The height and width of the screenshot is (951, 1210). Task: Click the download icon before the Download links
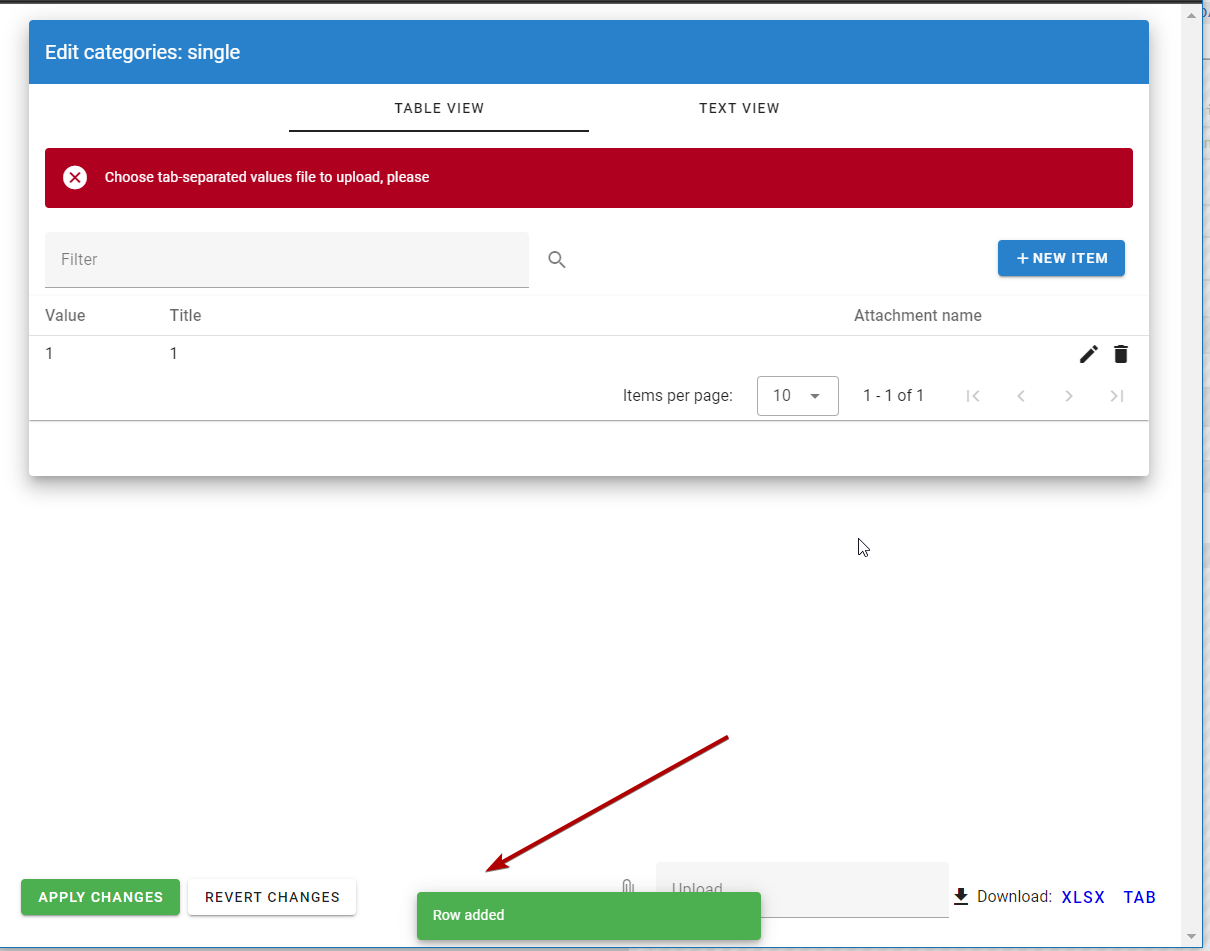(962, 896)
